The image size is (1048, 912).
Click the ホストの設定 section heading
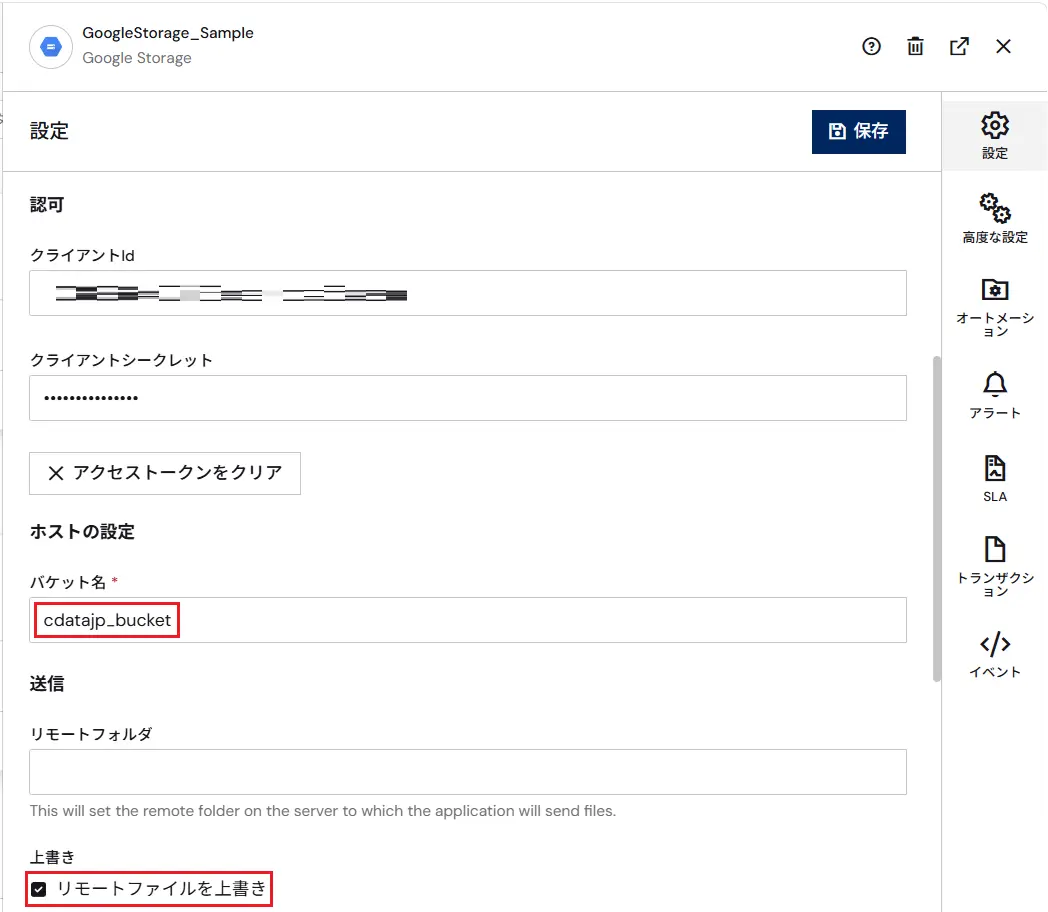click(82, 532)
